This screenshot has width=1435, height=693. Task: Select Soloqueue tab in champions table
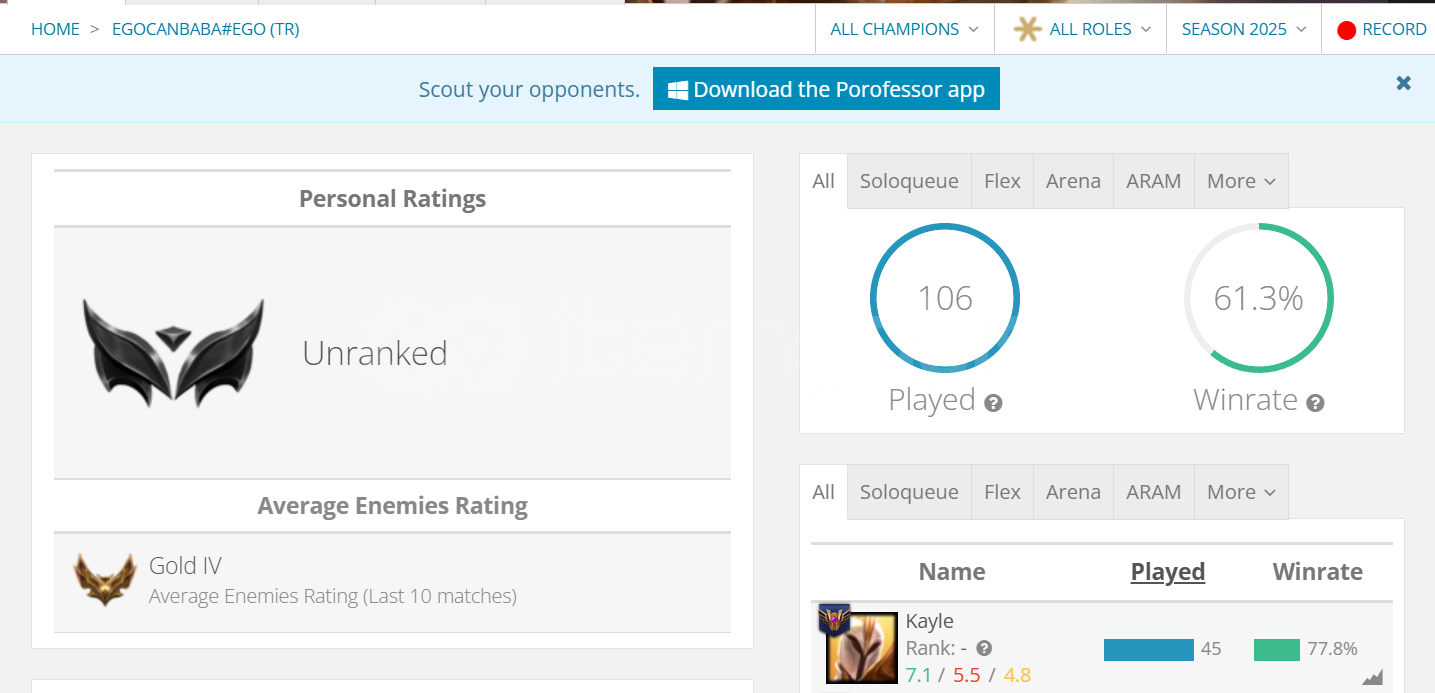click(x=909, y=492)
